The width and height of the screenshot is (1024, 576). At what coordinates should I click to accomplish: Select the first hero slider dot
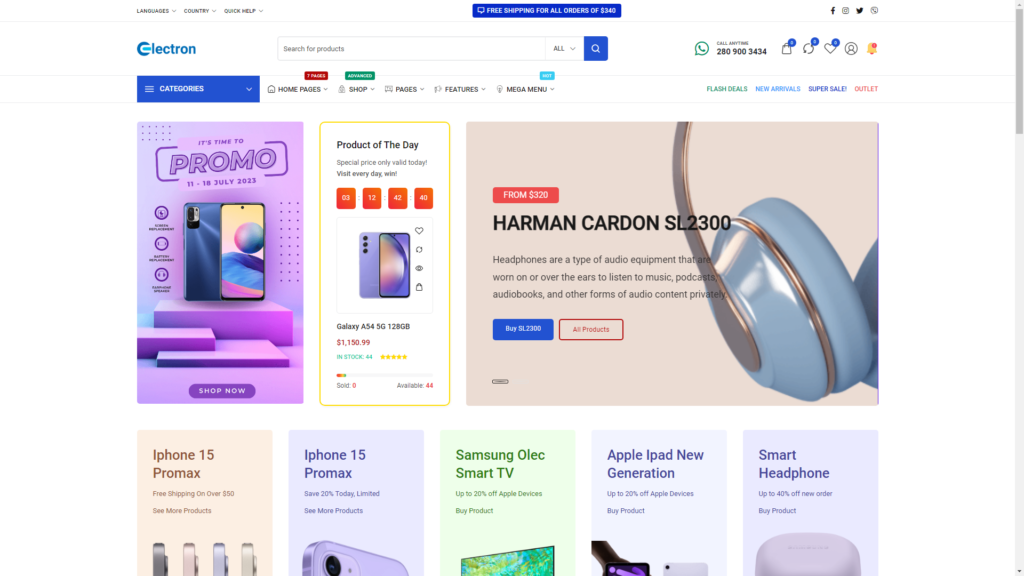point(500,381)
